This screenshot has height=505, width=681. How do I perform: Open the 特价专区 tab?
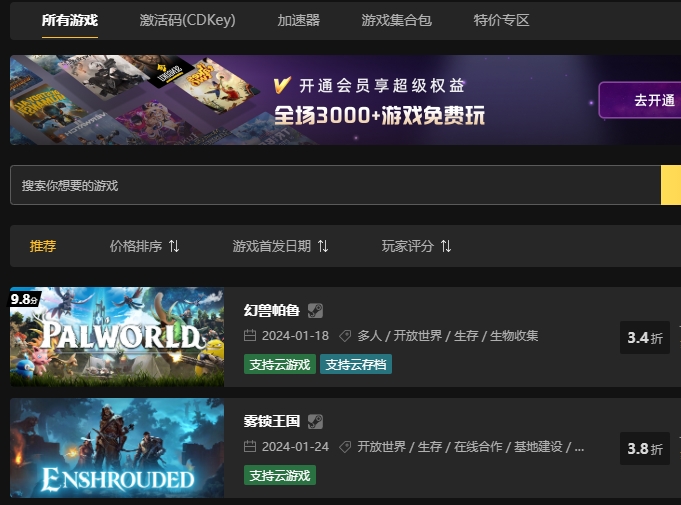(501, 20)
